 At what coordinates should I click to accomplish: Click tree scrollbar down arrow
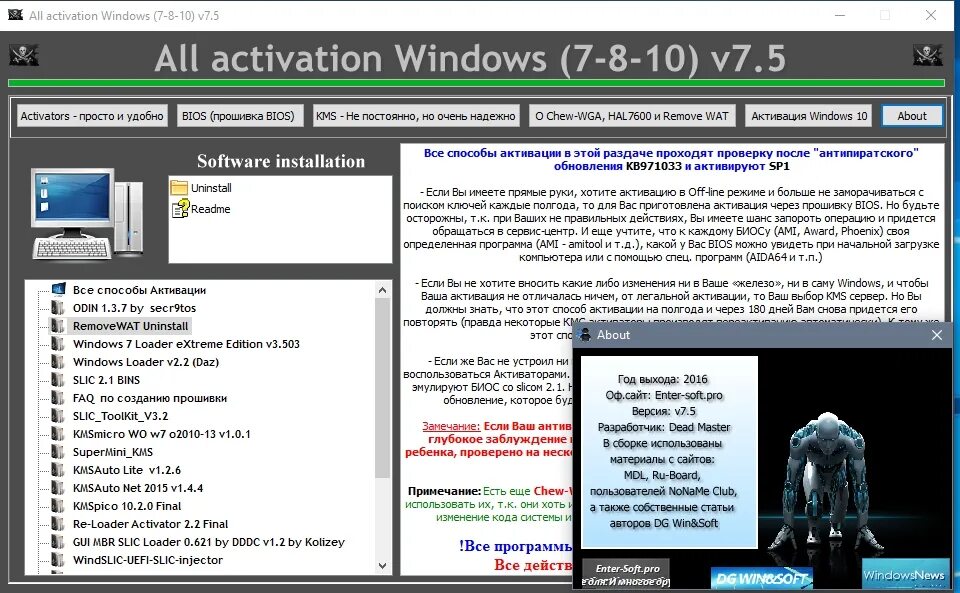pos(383,566)
